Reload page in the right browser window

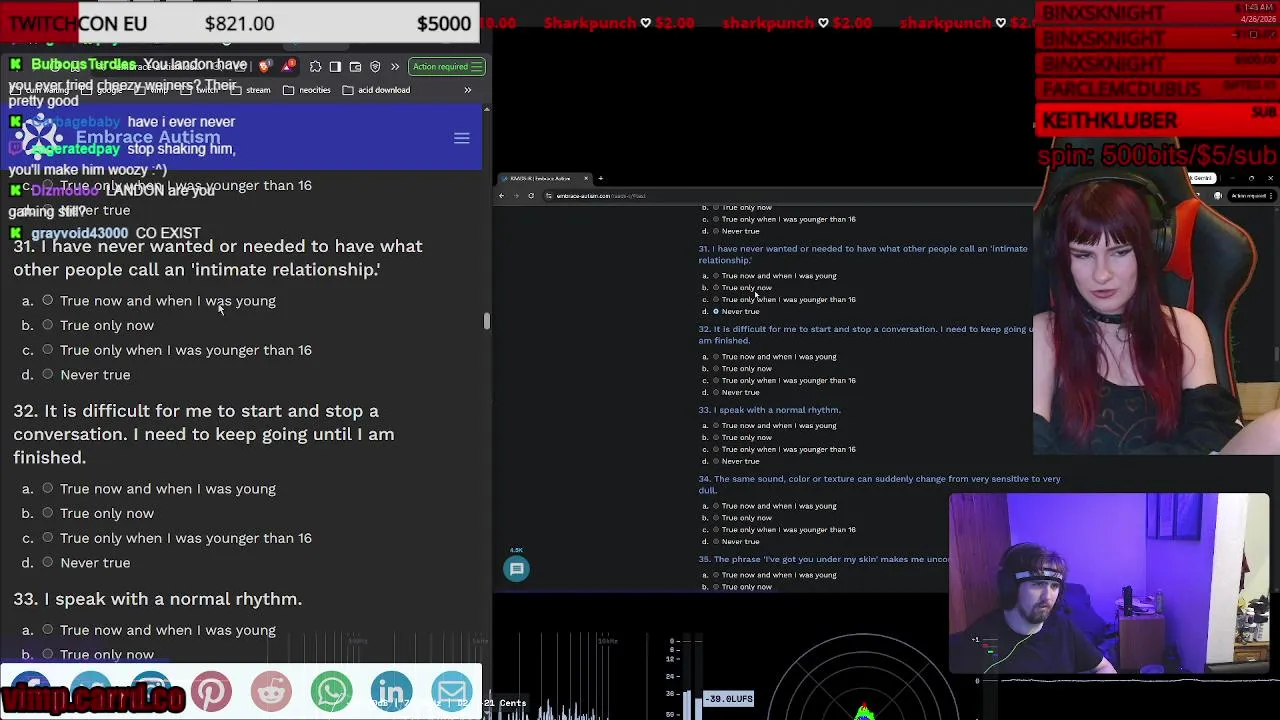[530, 196]
